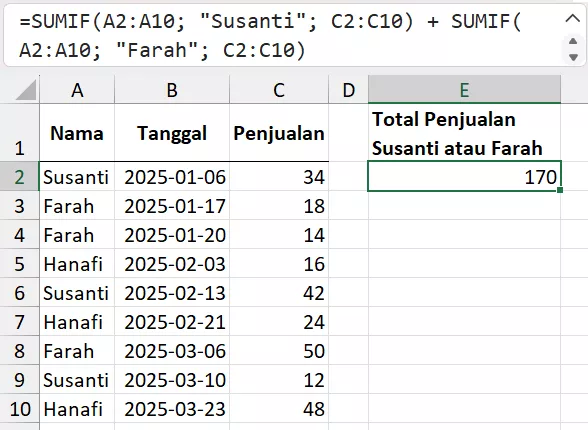This screenshot has width=588, height=430.
Task: Select column D header
Action: (348, 90)
